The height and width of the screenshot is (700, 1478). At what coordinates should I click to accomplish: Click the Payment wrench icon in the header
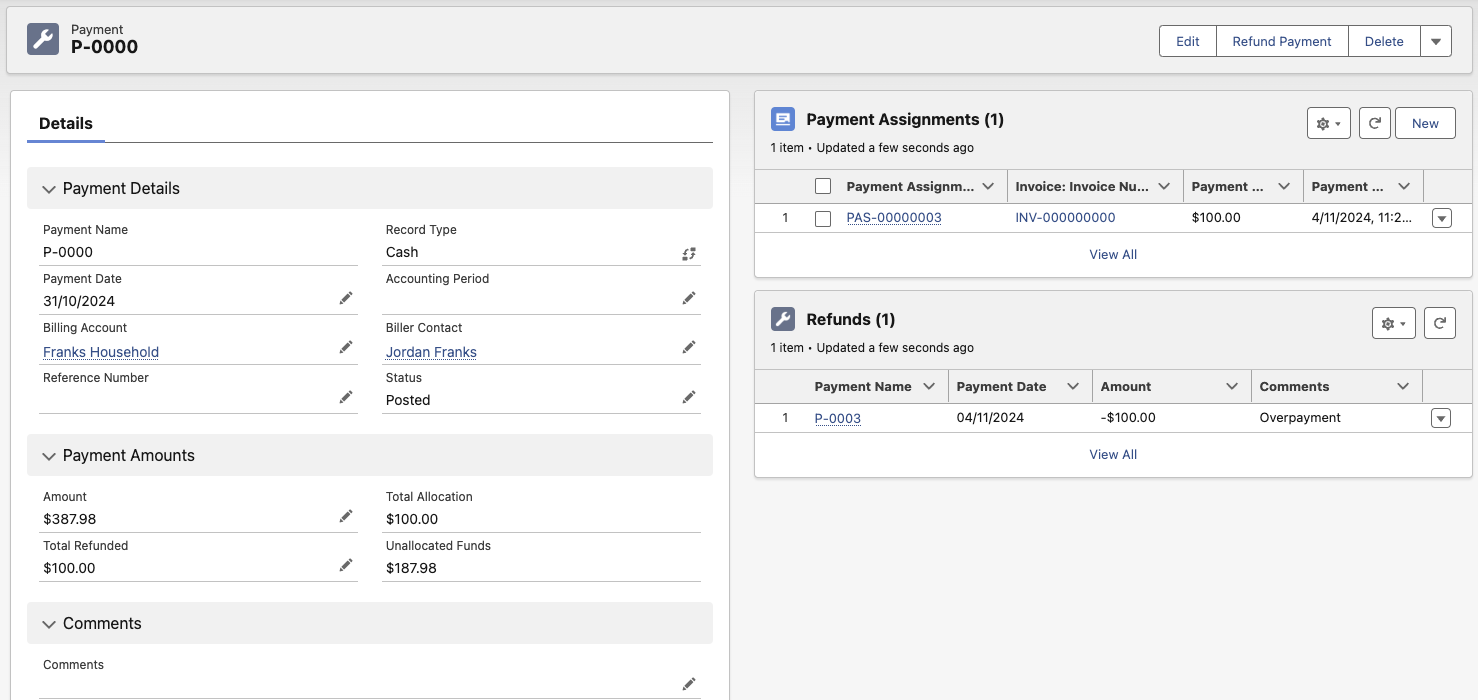(x=42, y=40)
